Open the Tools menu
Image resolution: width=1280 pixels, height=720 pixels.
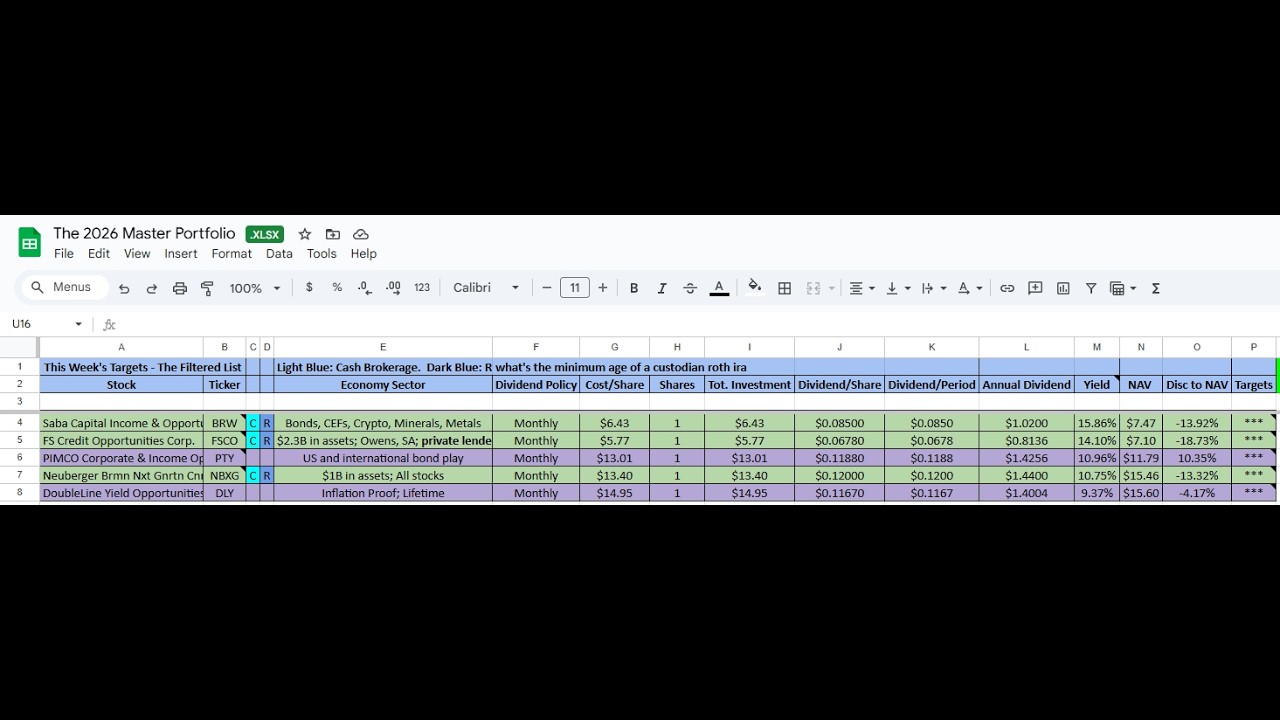click(x=322, y=254)
